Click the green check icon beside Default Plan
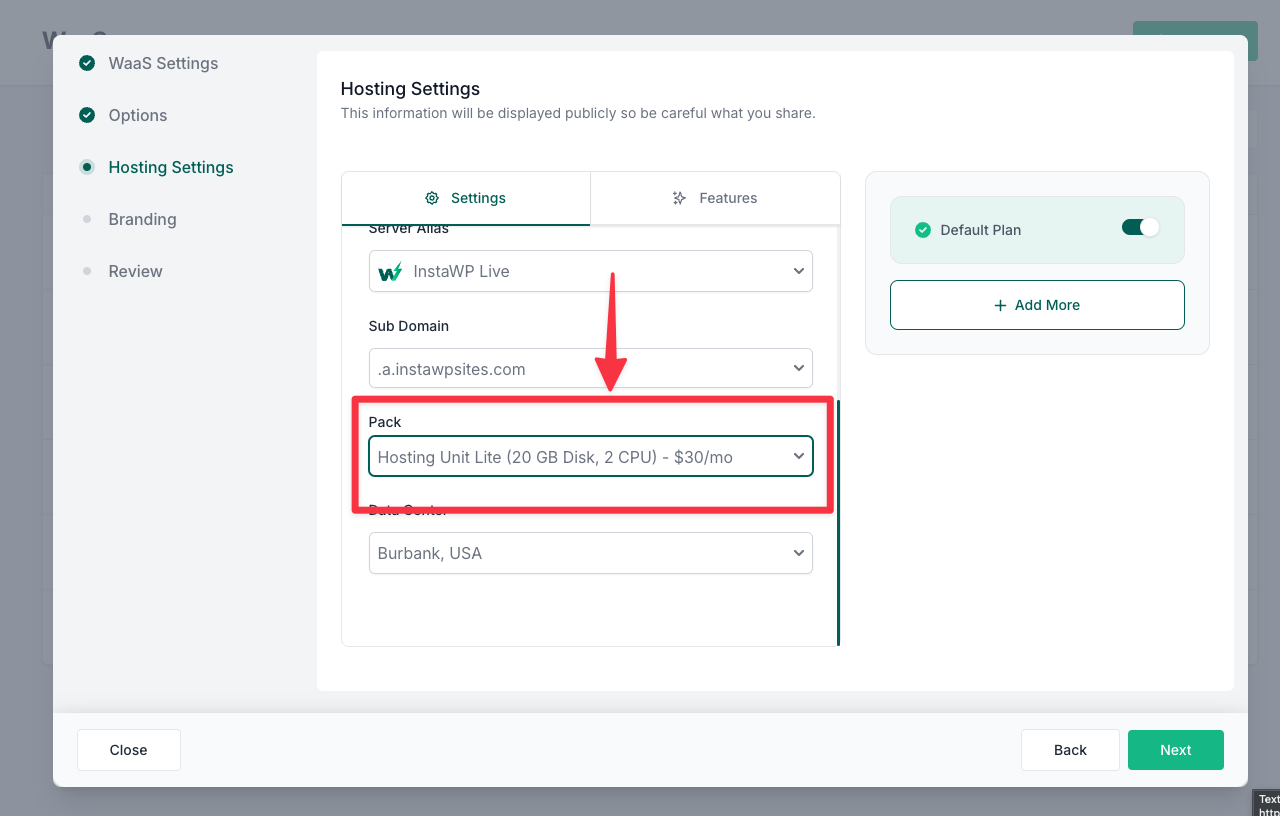The height and width of the screenshot is (816, 1280). click(x=923, y=230)
